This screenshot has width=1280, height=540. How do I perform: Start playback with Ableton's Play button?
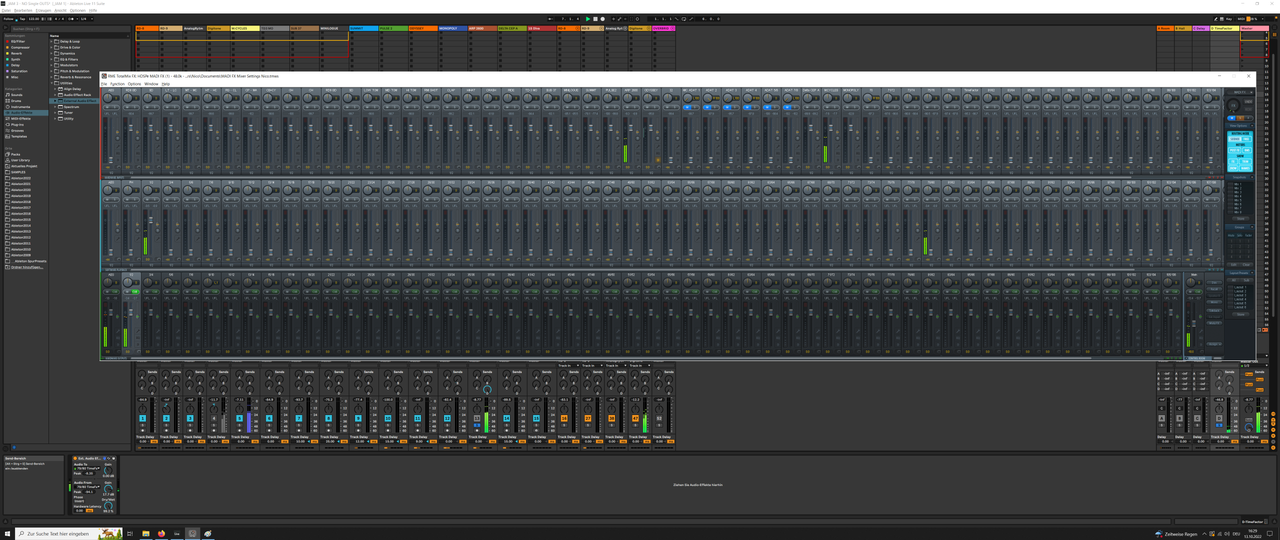tap(588, 19)
